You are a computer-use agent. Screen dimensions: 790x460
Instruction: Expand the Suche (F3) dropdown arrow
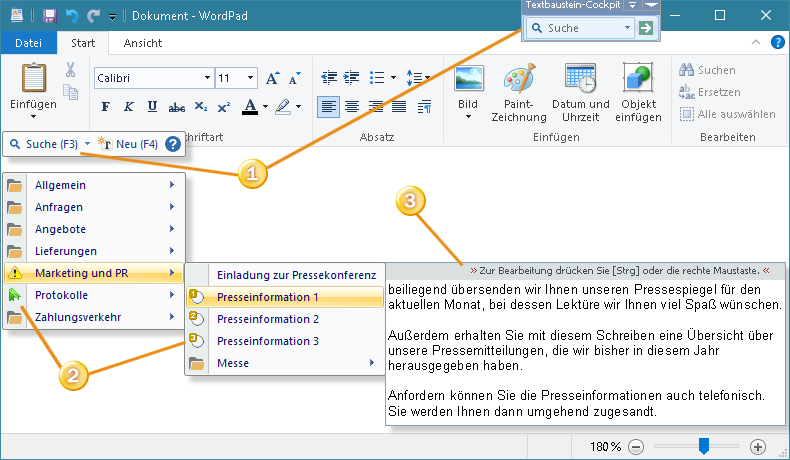point(88,144)
